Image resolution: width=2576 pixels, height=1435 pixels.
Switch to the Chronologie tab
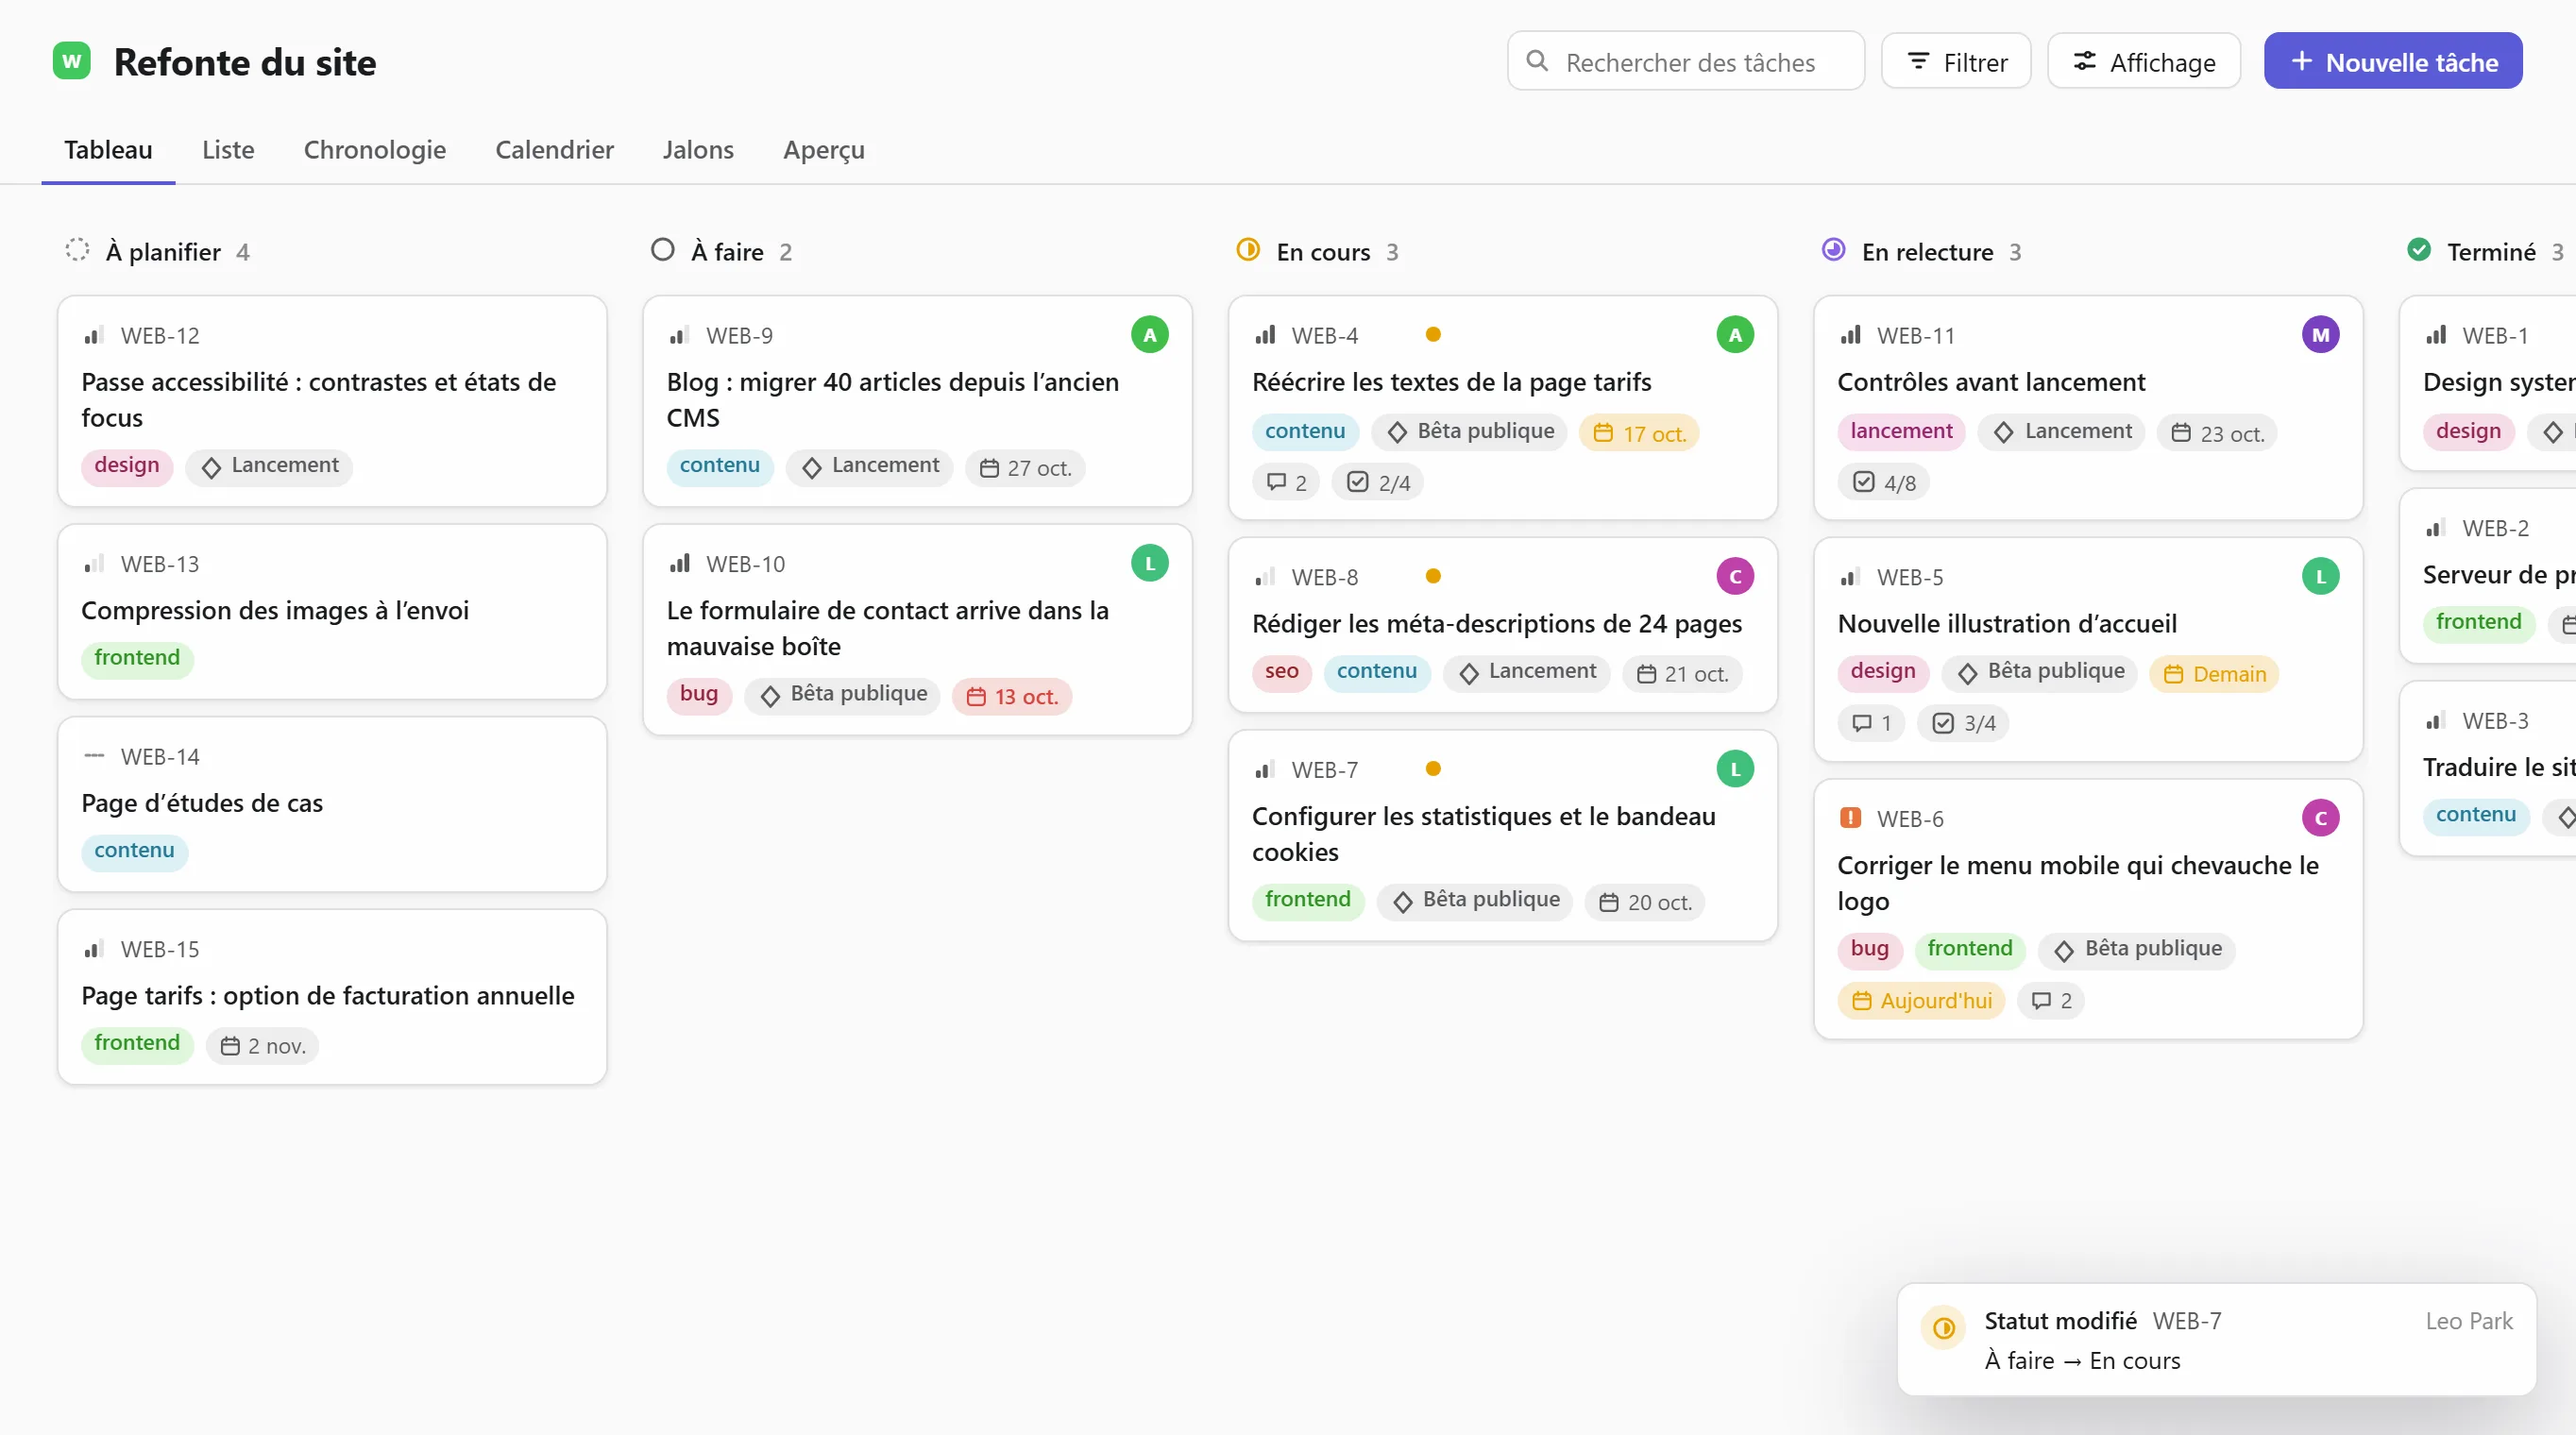pos(374,150)
